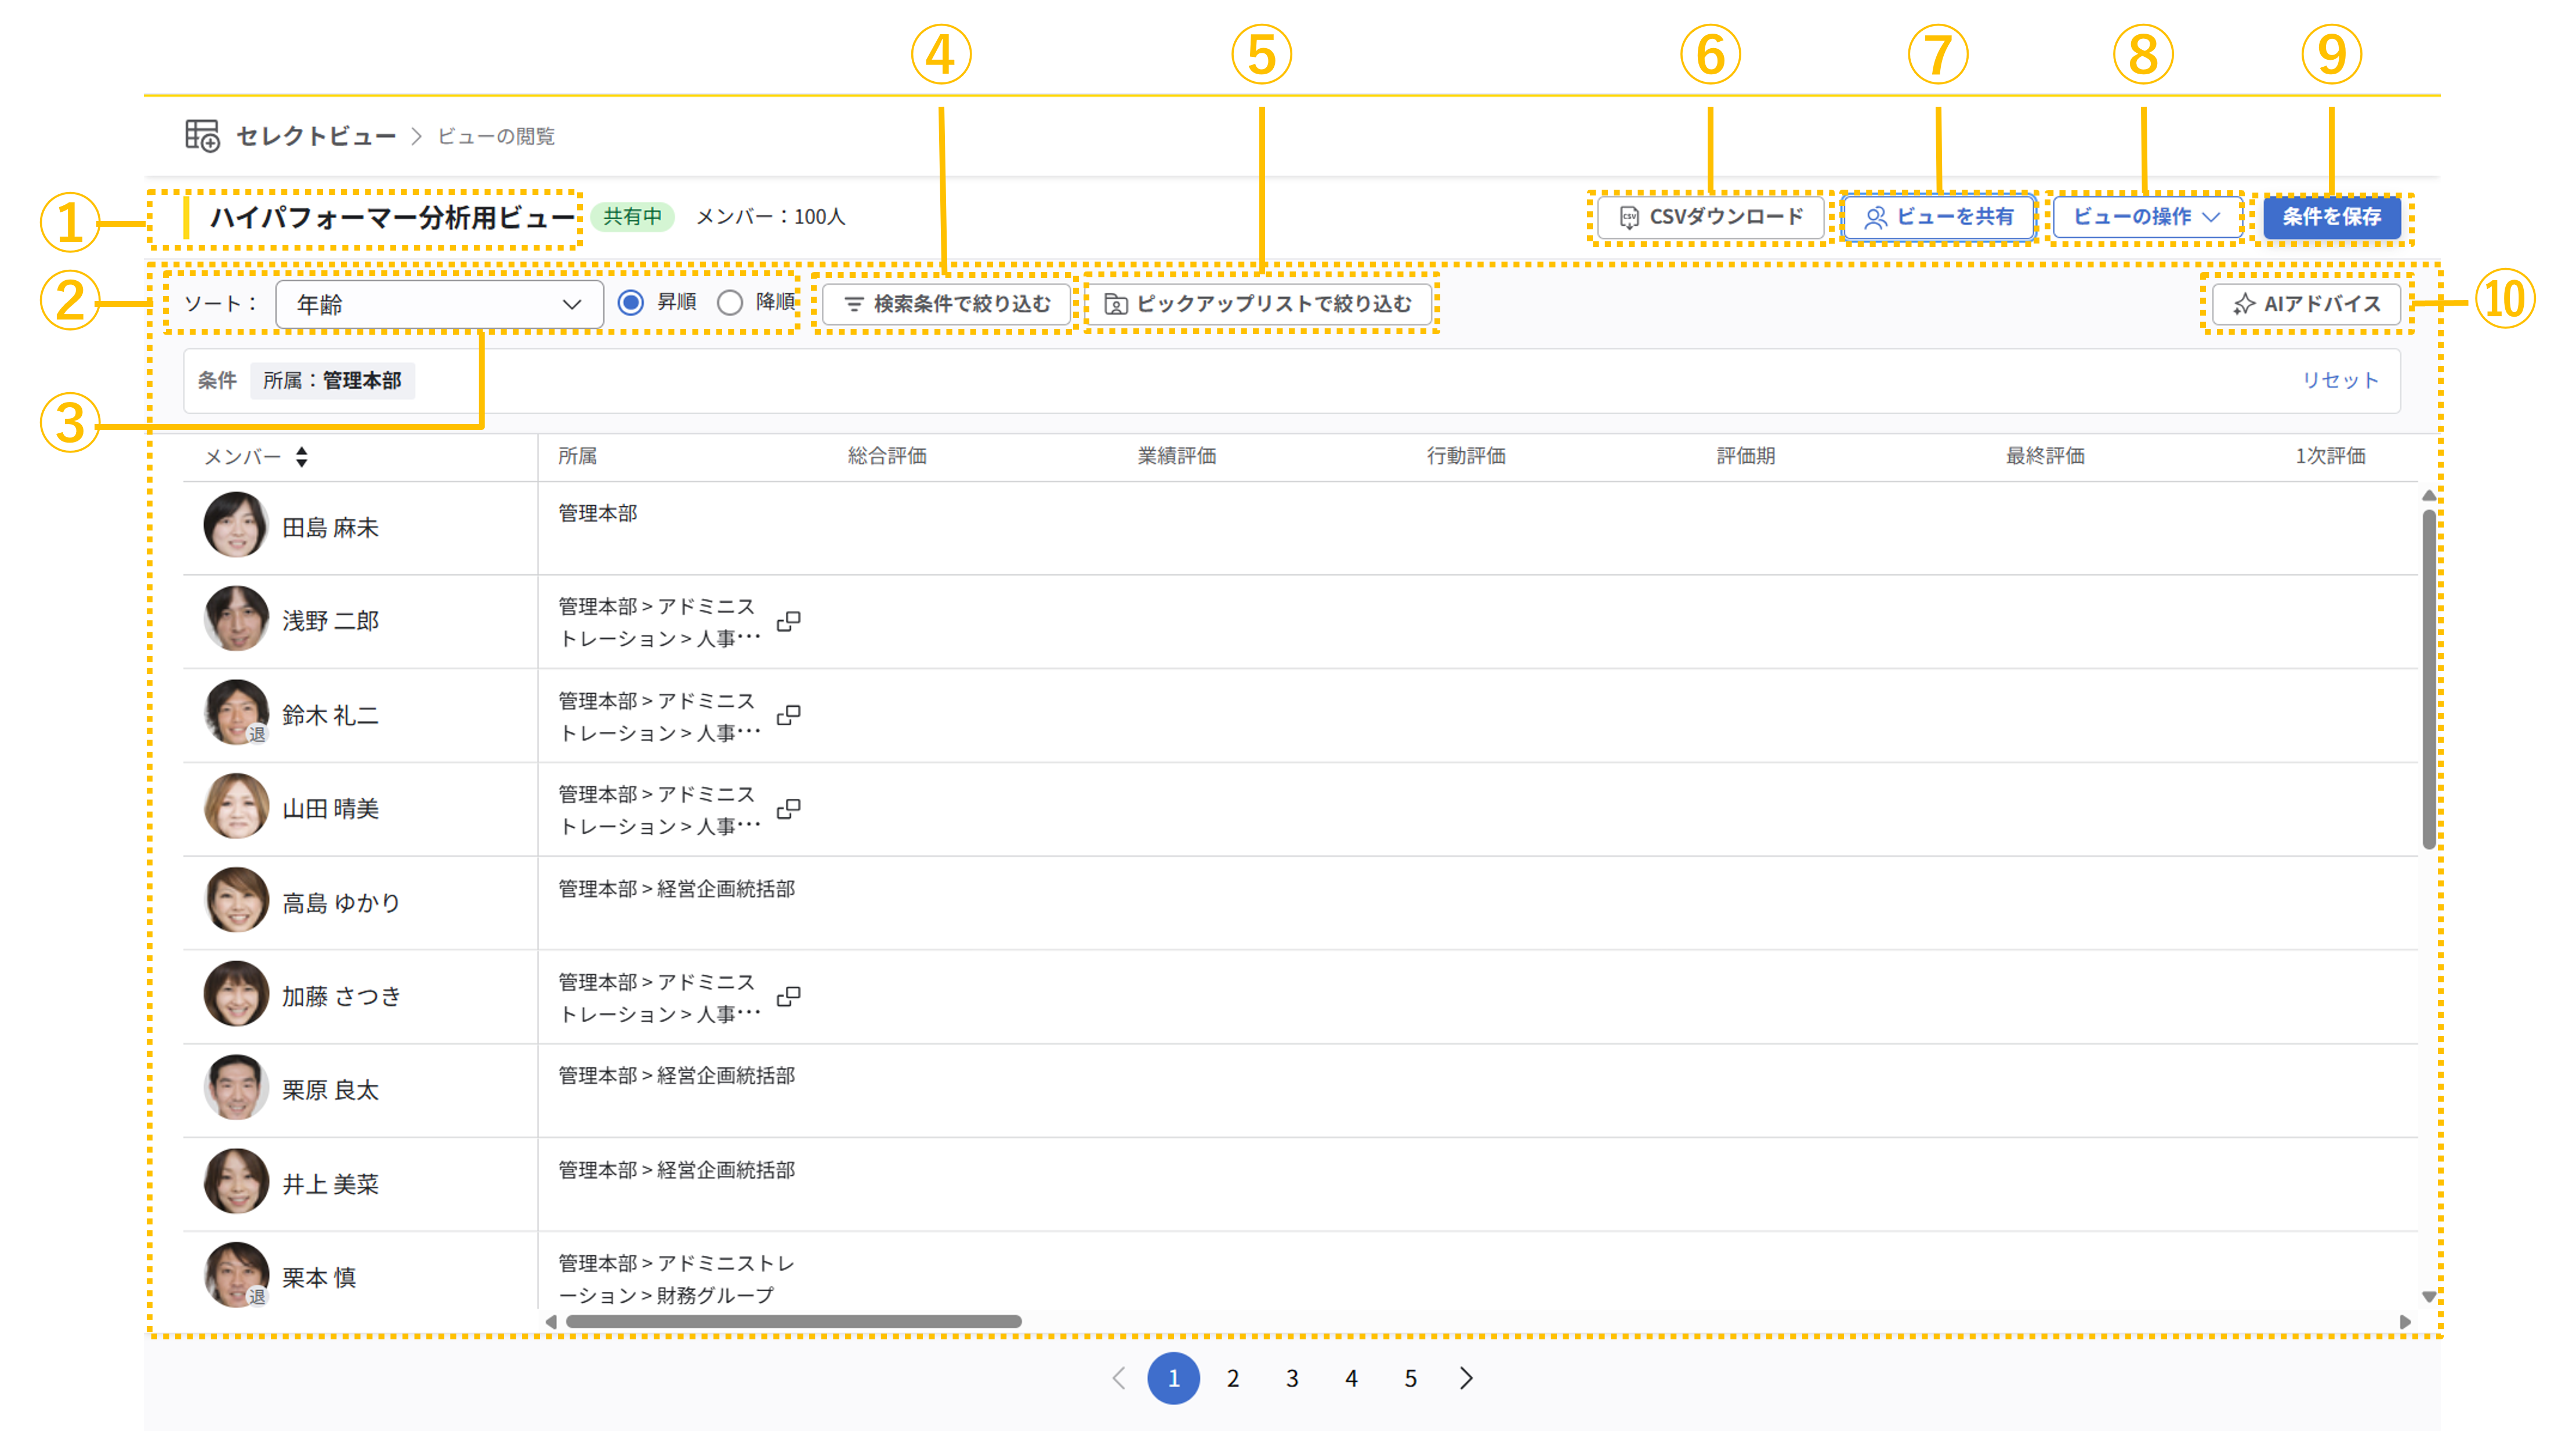Image resolution: width=2576 pixels, height=1431 pixels.
Task: Go to page 5 in pagination
Action: [x=1410, y=1378]
